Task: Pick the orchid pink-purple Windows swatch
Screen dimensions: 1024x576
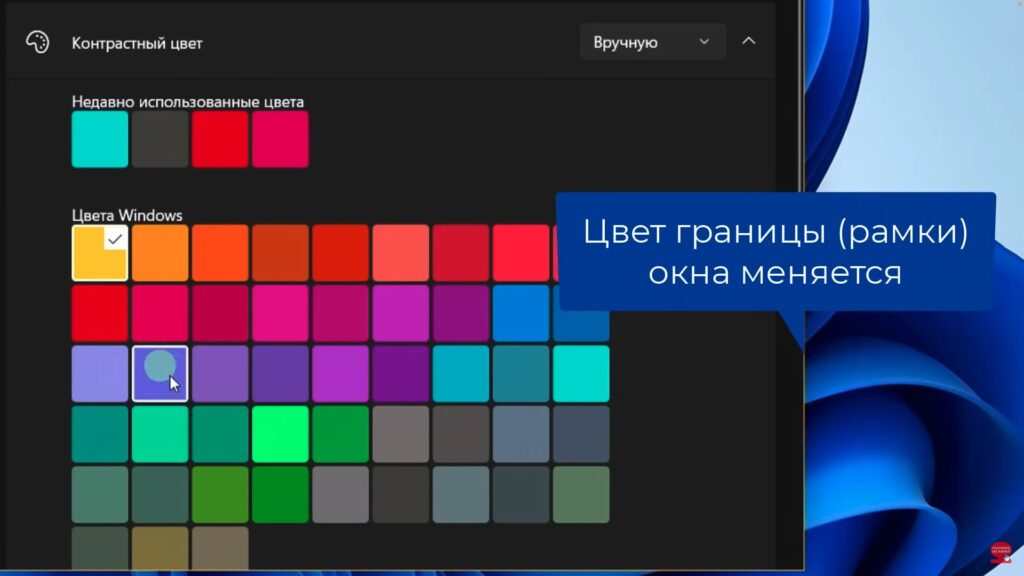Action: (x=400, y=313)
